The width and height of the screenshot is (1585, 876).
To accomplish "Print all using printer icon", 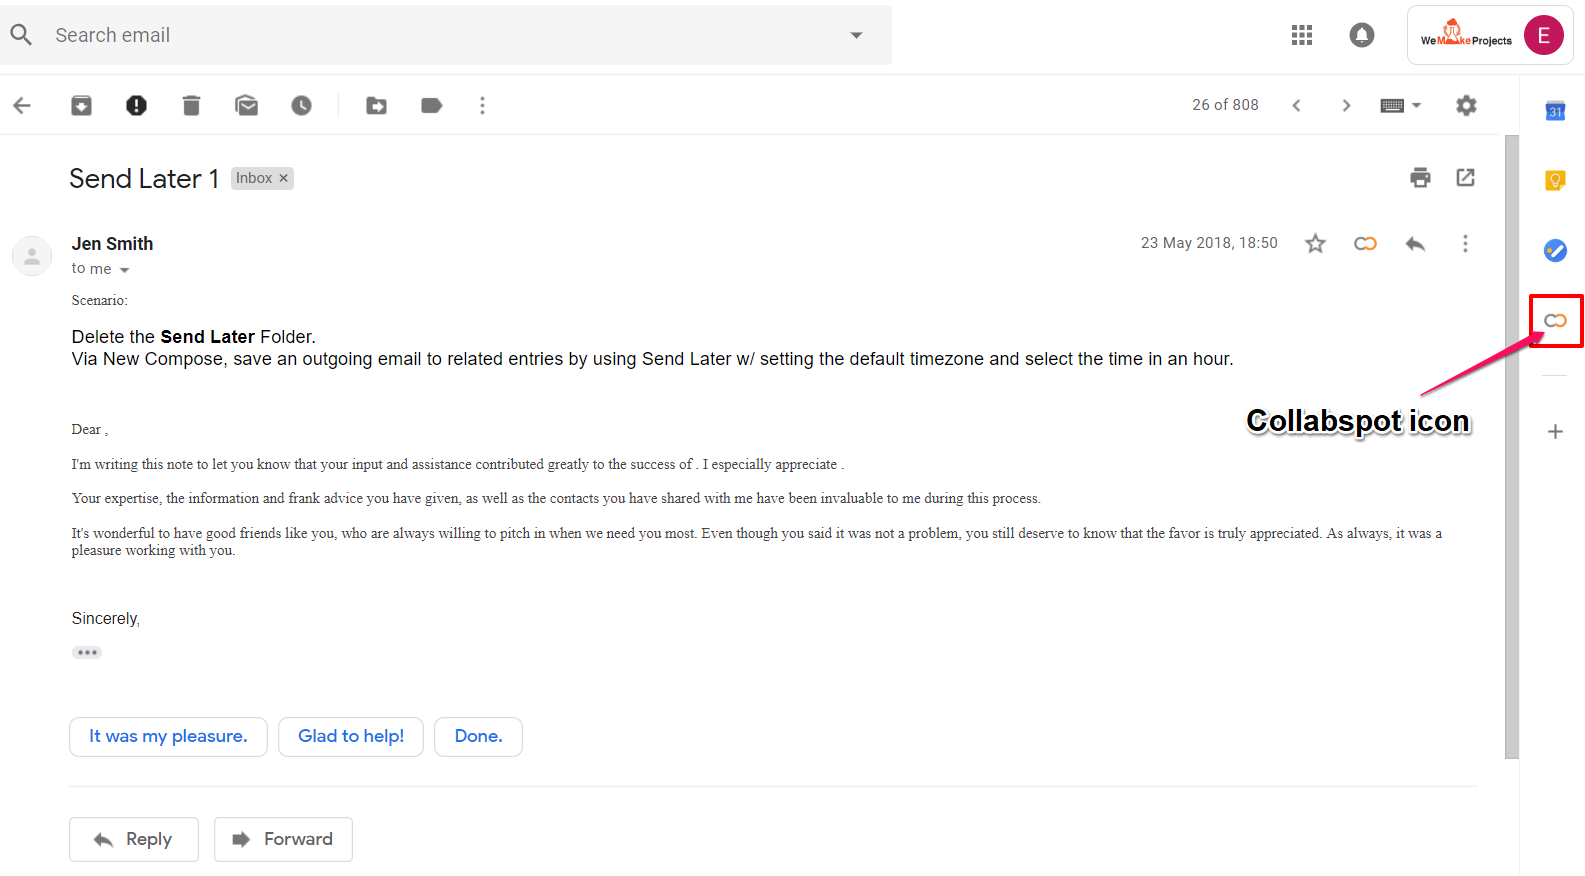I will [1420, 178].
